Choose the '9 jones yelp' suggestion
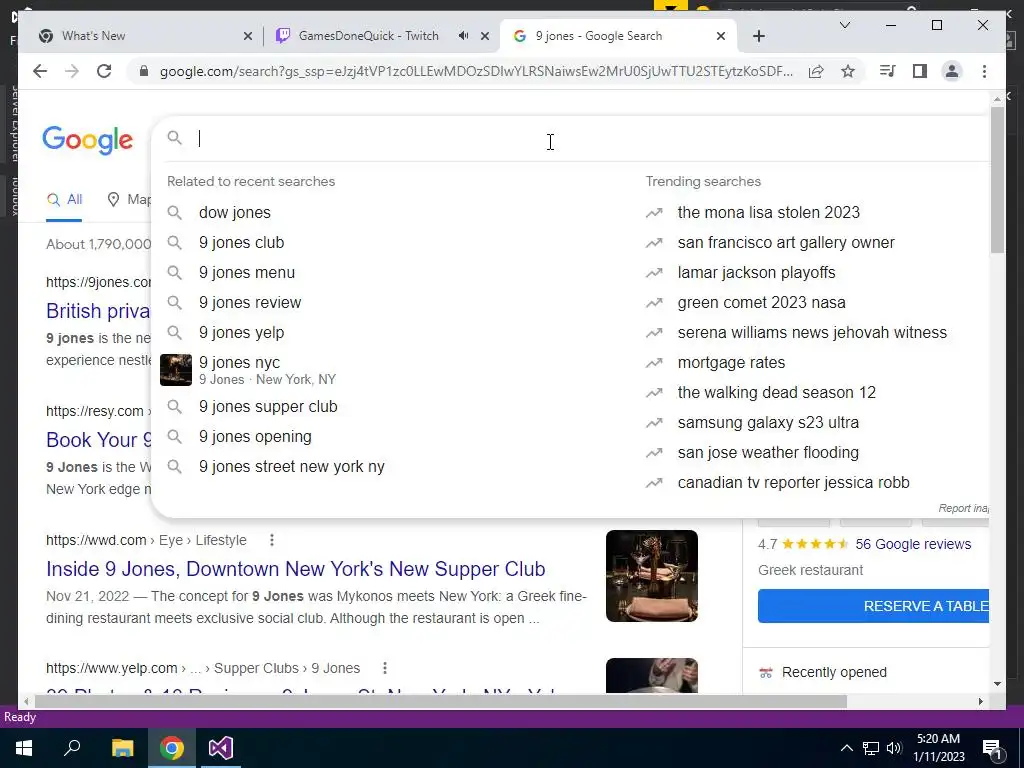Image resolution: width=1024 pixels, height=768 pixels. (x=242, y=332)
